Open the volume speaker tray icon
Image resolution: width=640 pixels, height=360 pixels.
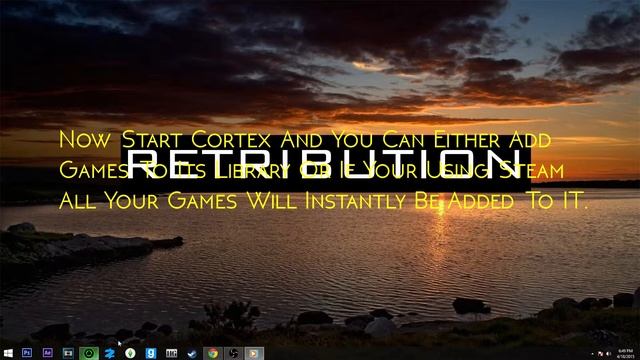coord(608,354)
